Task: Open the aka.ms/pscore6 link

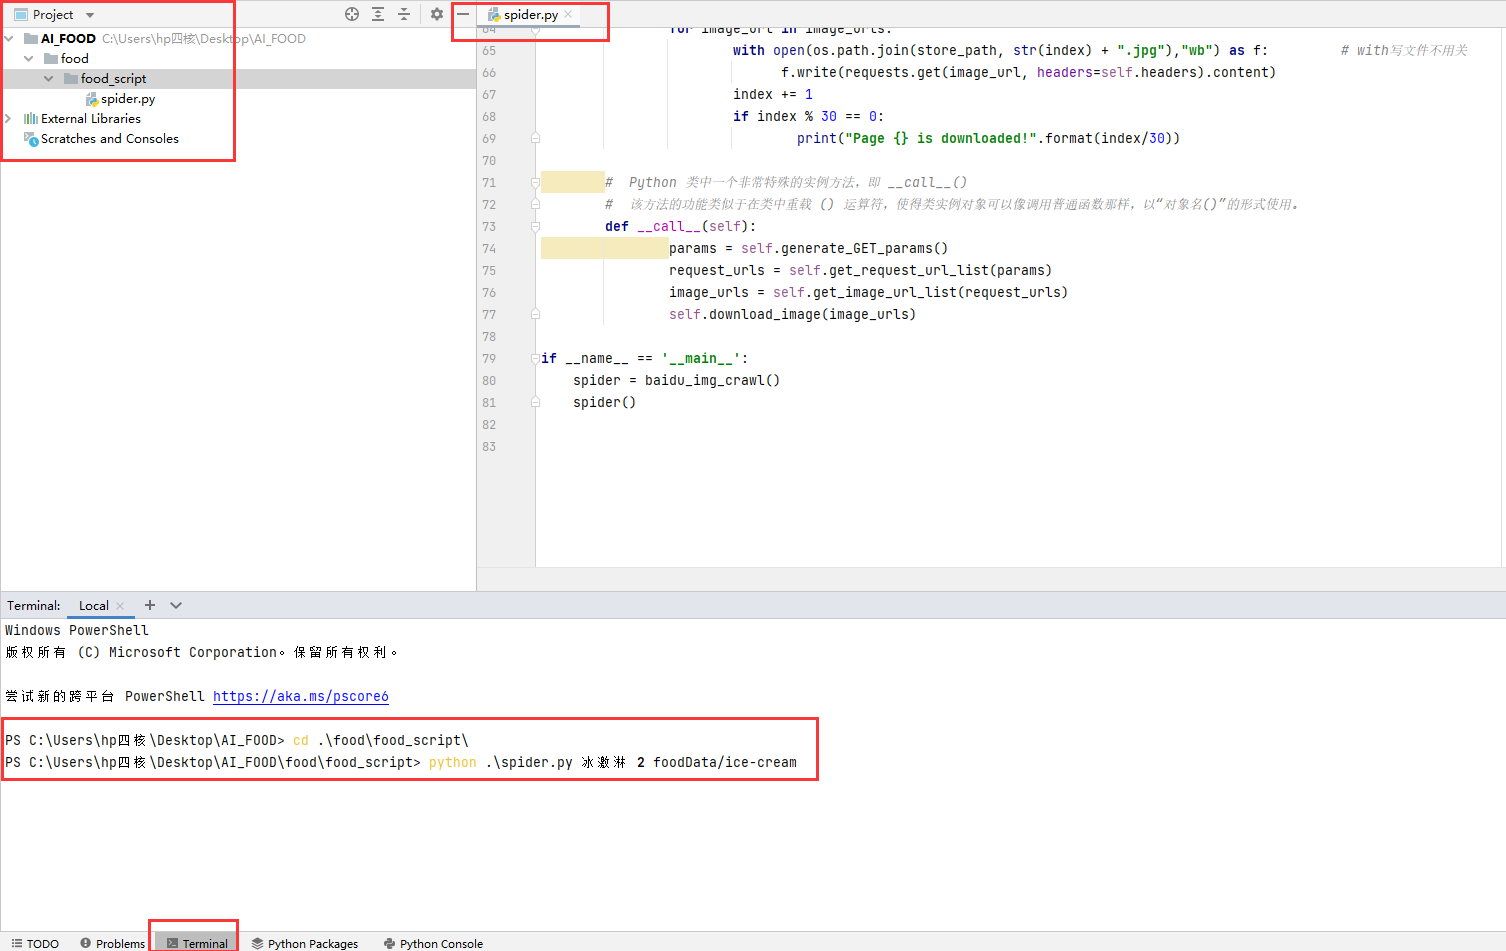Action: pos(301,697)
